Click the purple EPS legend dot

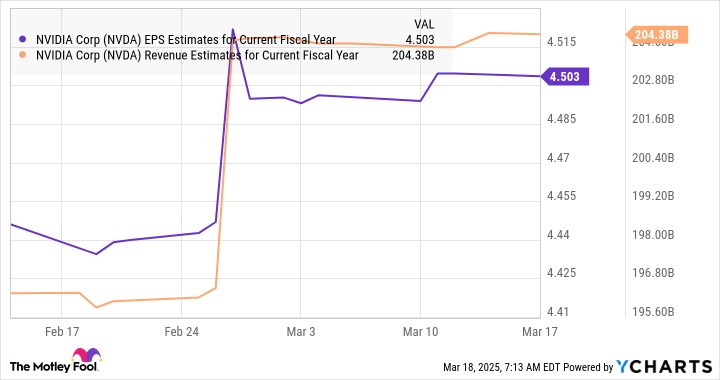pos(22,39)
